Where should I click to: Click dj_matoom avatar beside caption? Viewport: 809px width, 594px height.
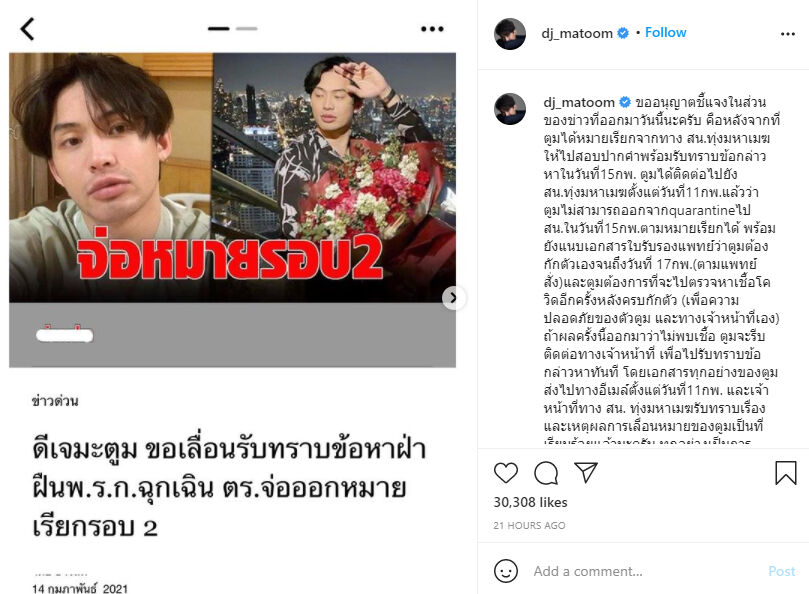click(510, 109)
